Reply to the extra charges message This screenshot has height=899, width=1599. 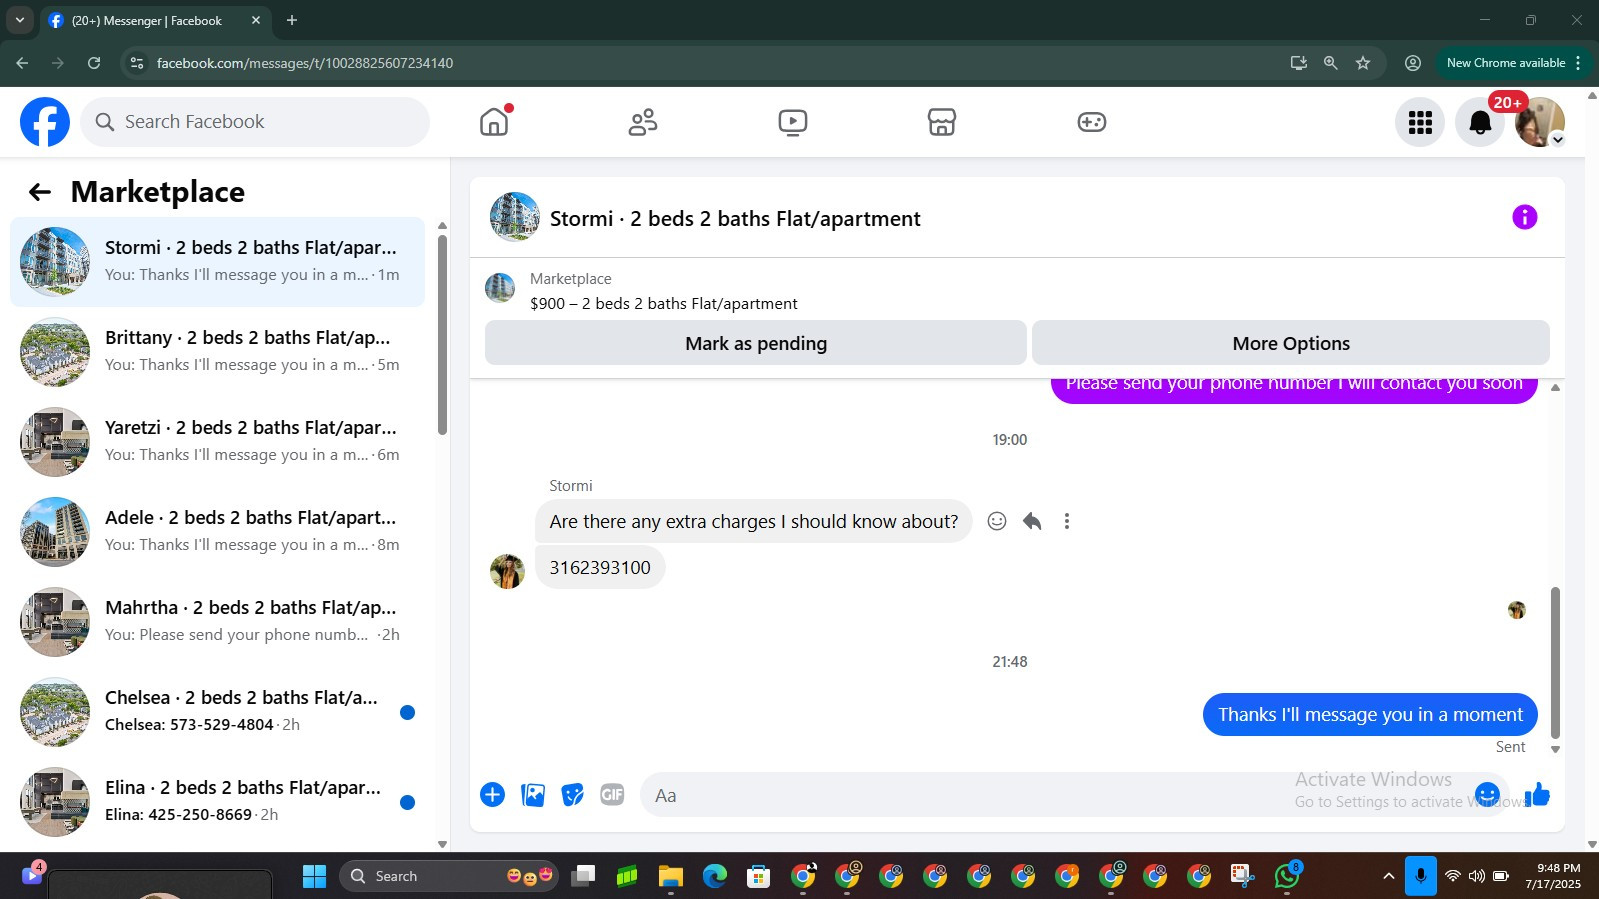point(1032,521)
